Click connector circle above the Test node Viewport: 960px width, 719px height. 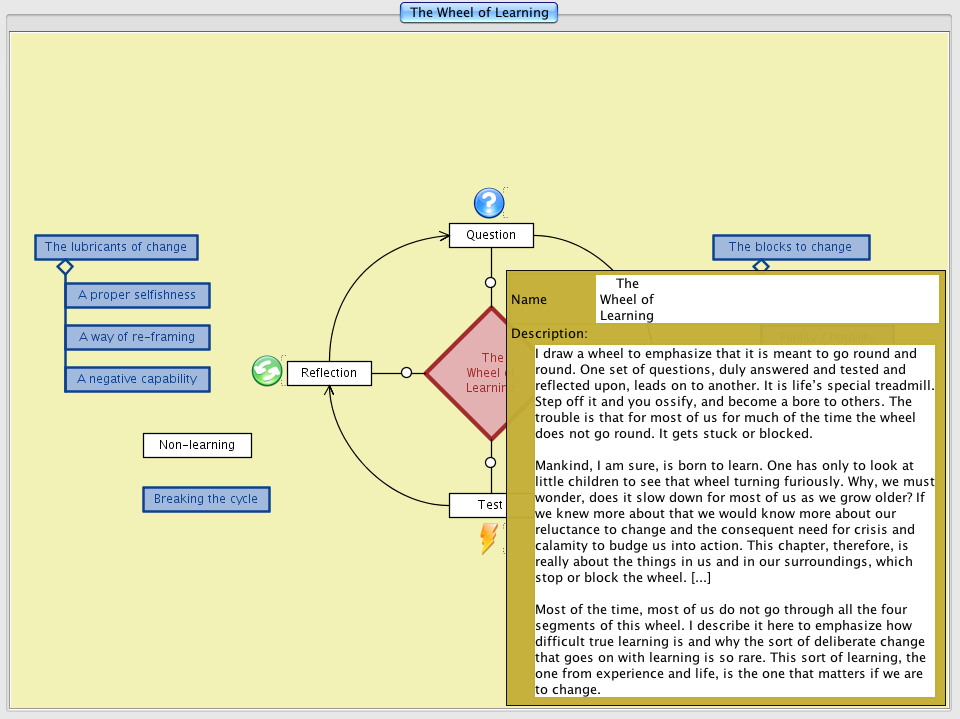[490, 462]
